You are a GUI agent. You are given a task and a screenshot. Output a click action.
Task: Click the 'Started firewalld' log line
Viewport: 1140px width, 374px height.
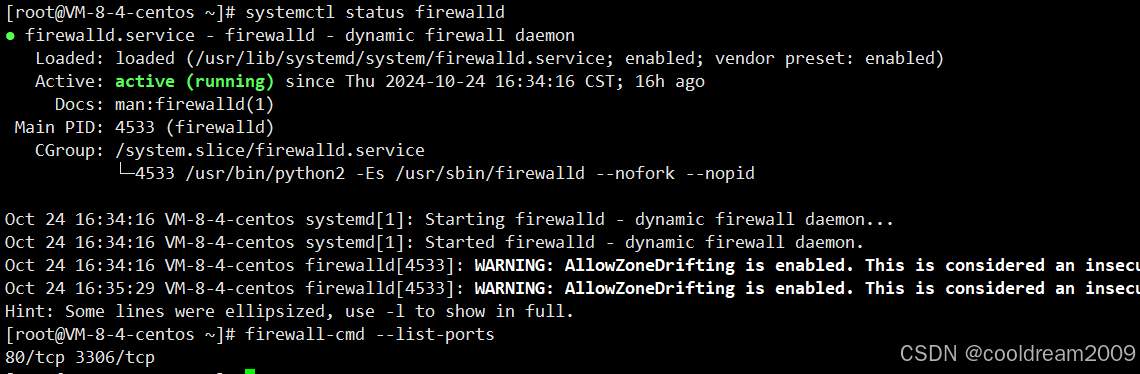tap(433, 243)
